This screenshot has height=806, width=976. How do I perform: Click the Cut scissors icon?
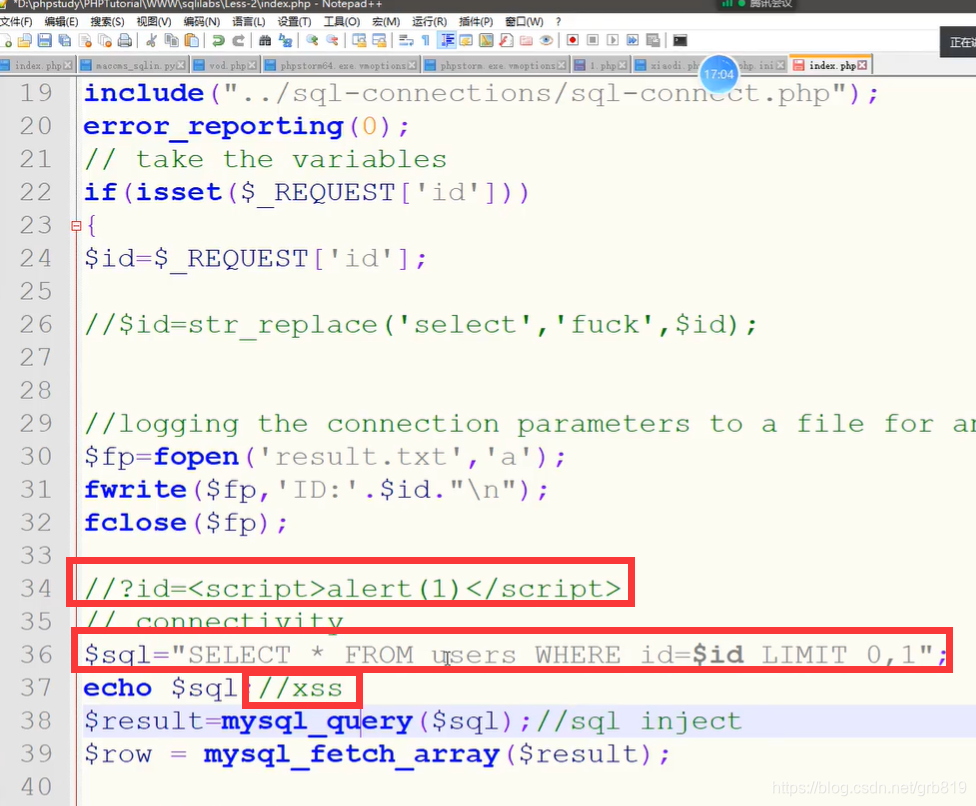[x=151, y=41]
